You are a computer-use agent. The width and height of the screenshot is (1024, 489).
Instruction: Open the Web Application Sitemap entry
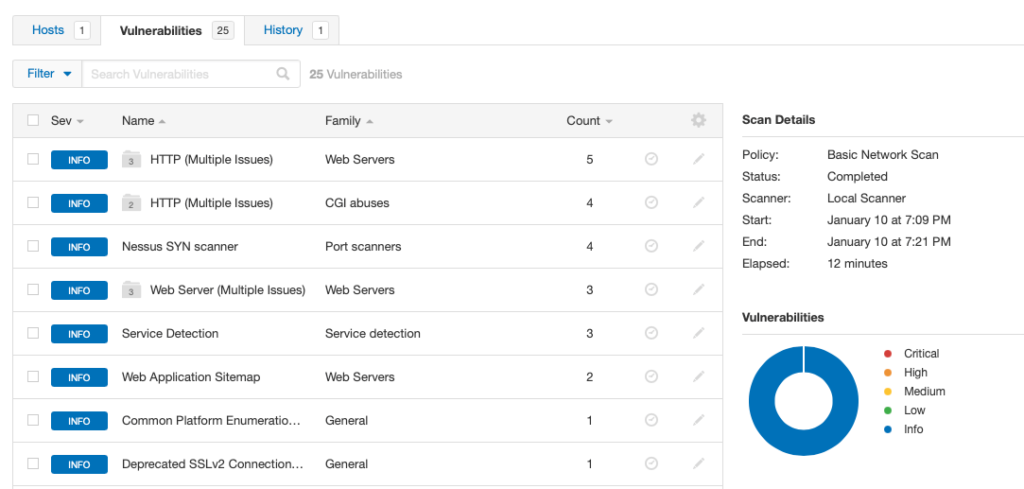click(x=191, y=377)
